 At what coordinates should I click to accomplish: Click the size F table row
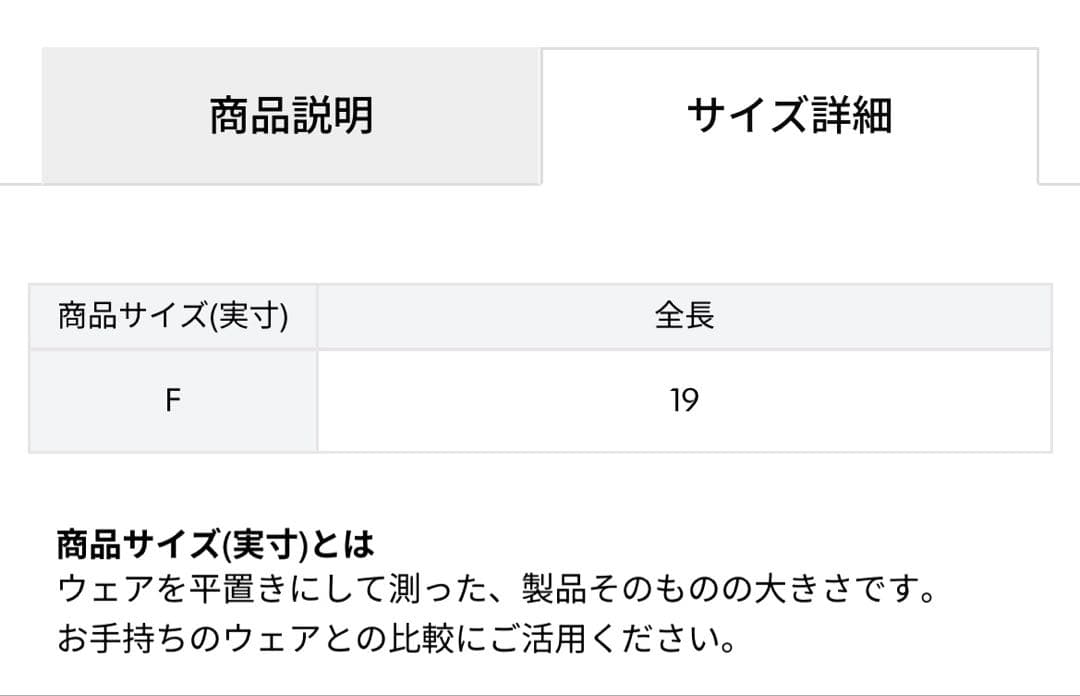click(540, 399)
